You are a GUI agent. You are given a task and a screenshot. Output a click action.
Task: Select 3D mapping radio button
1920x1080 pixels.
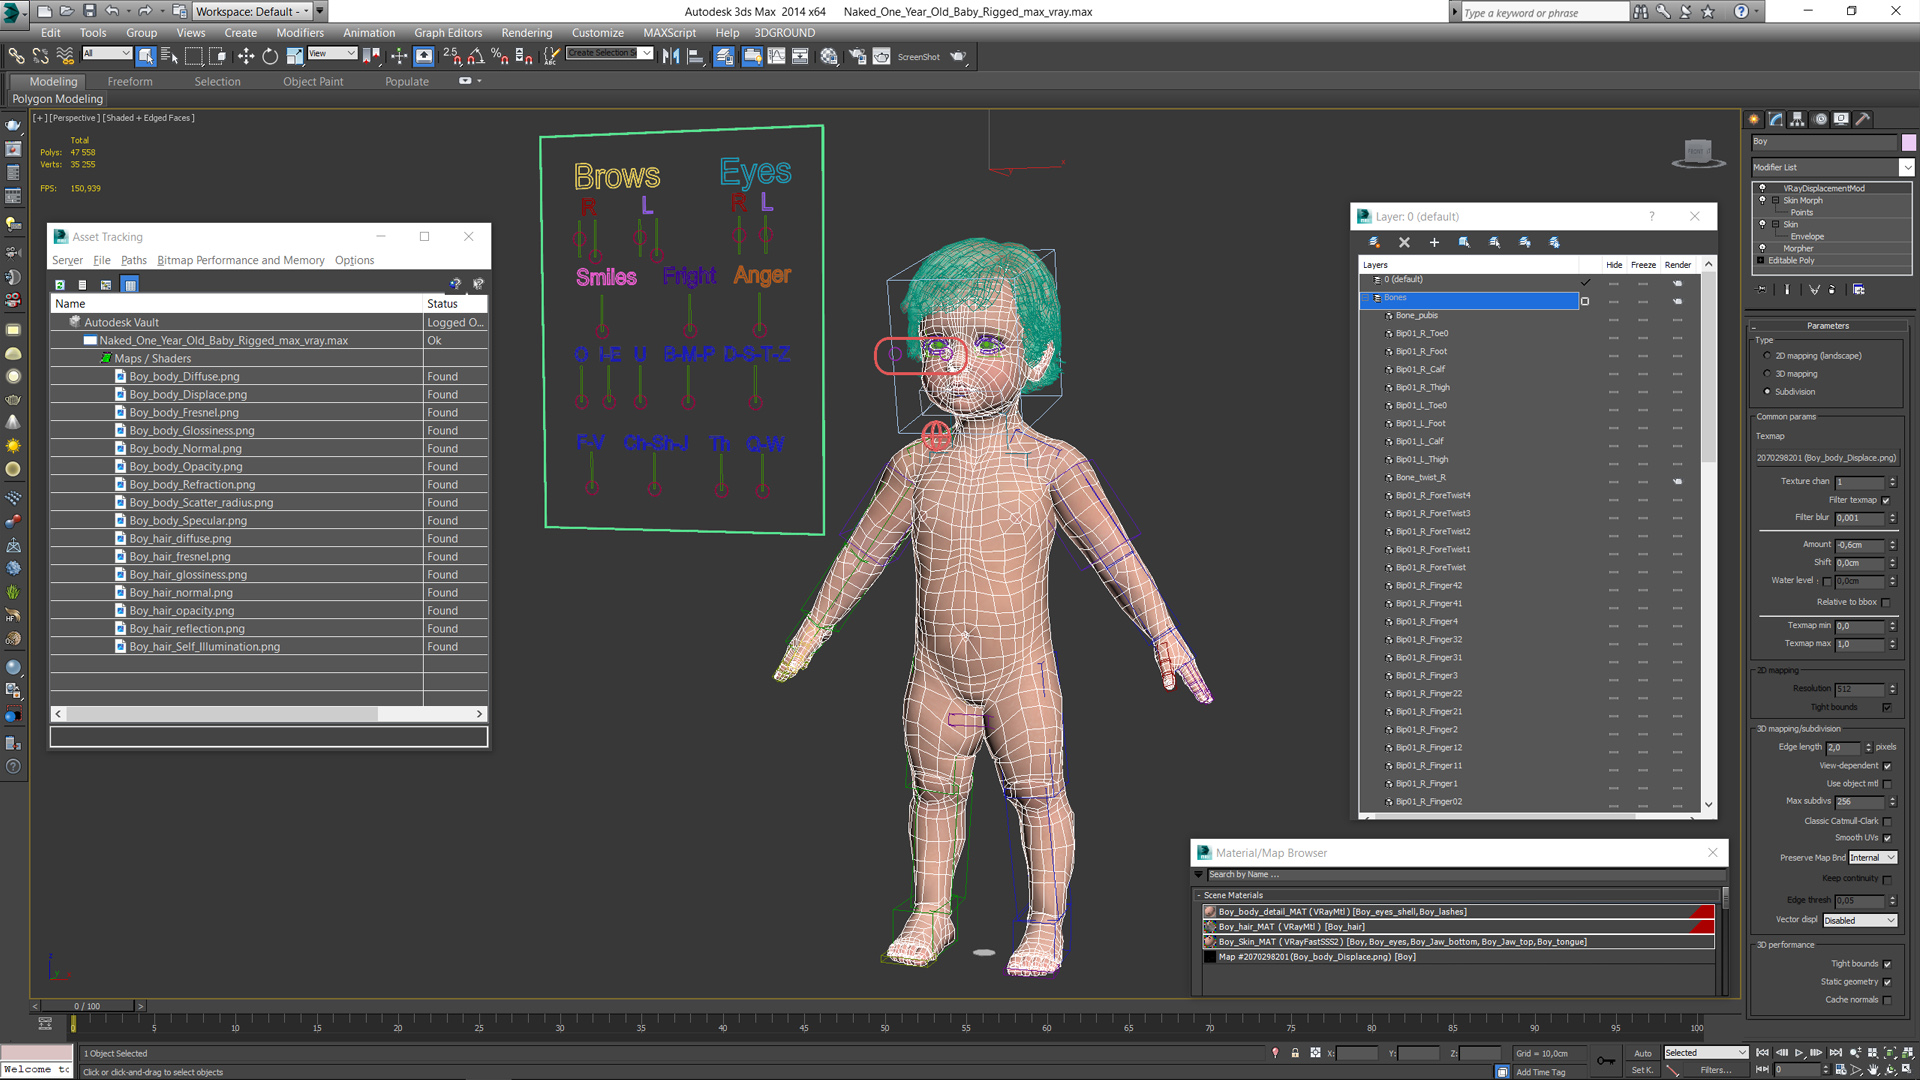1767,374
